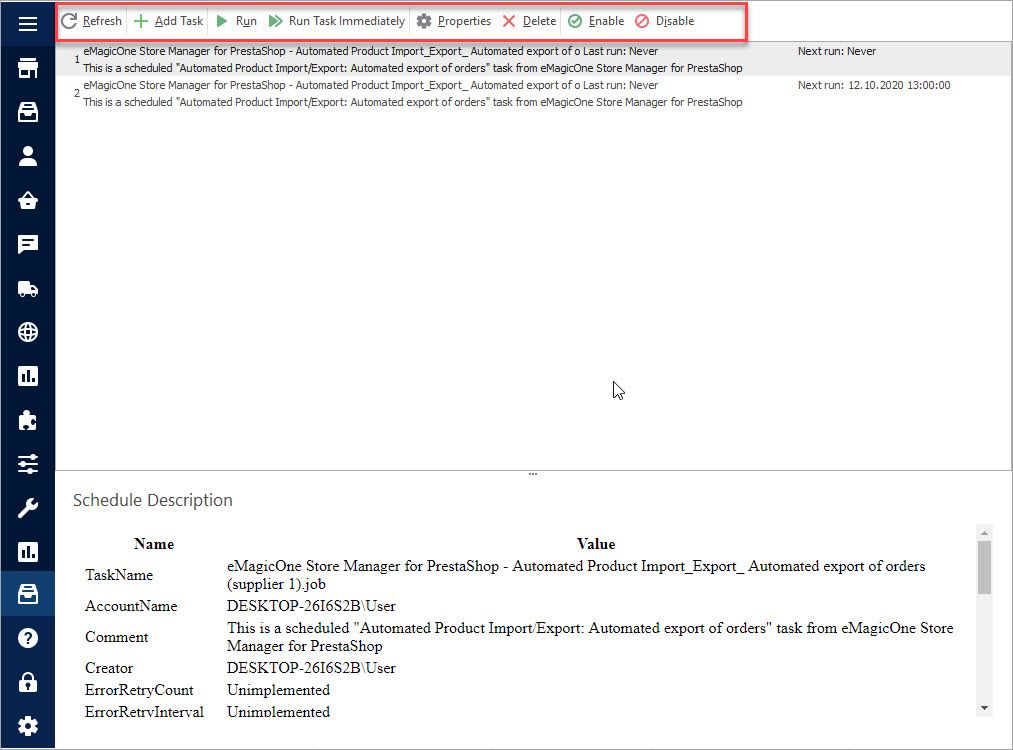Image resolution: width=1013 pixels, height=750 pixels.
Task: Click the AccountName row label
Action: point(131,606)
